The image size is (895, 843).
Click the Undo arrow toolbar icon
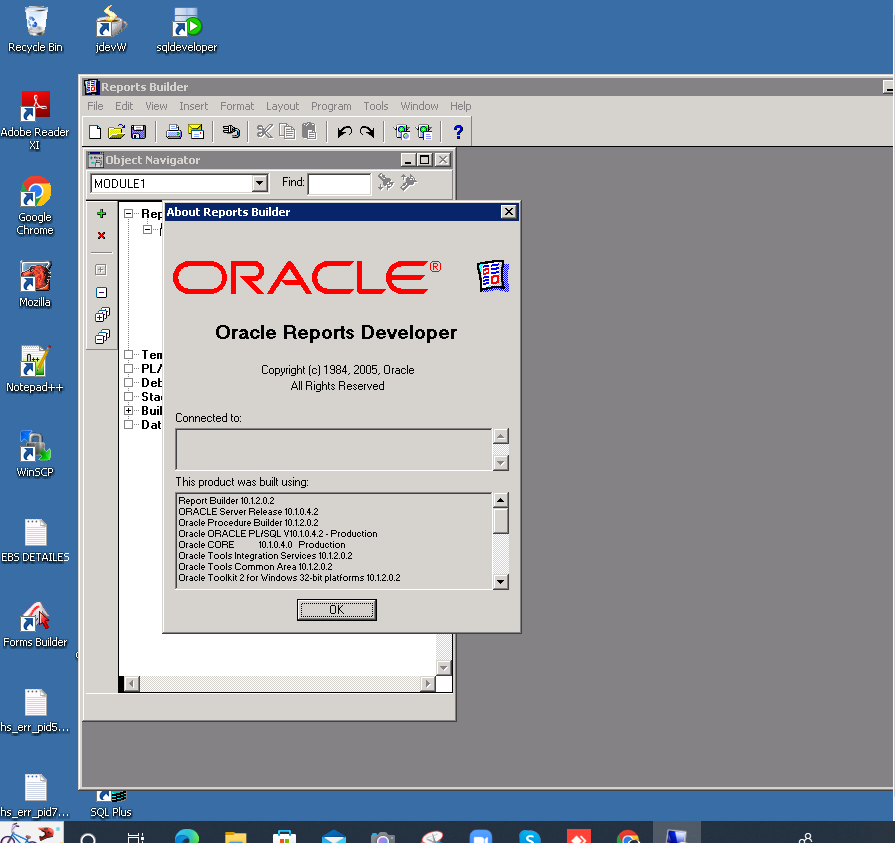344,132
